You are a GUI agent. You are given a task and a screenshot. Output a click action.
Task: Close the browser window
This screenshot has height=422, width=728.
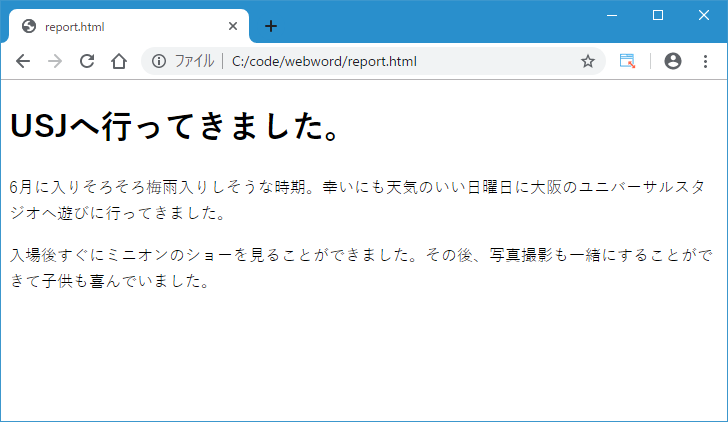tap(704, 15)
